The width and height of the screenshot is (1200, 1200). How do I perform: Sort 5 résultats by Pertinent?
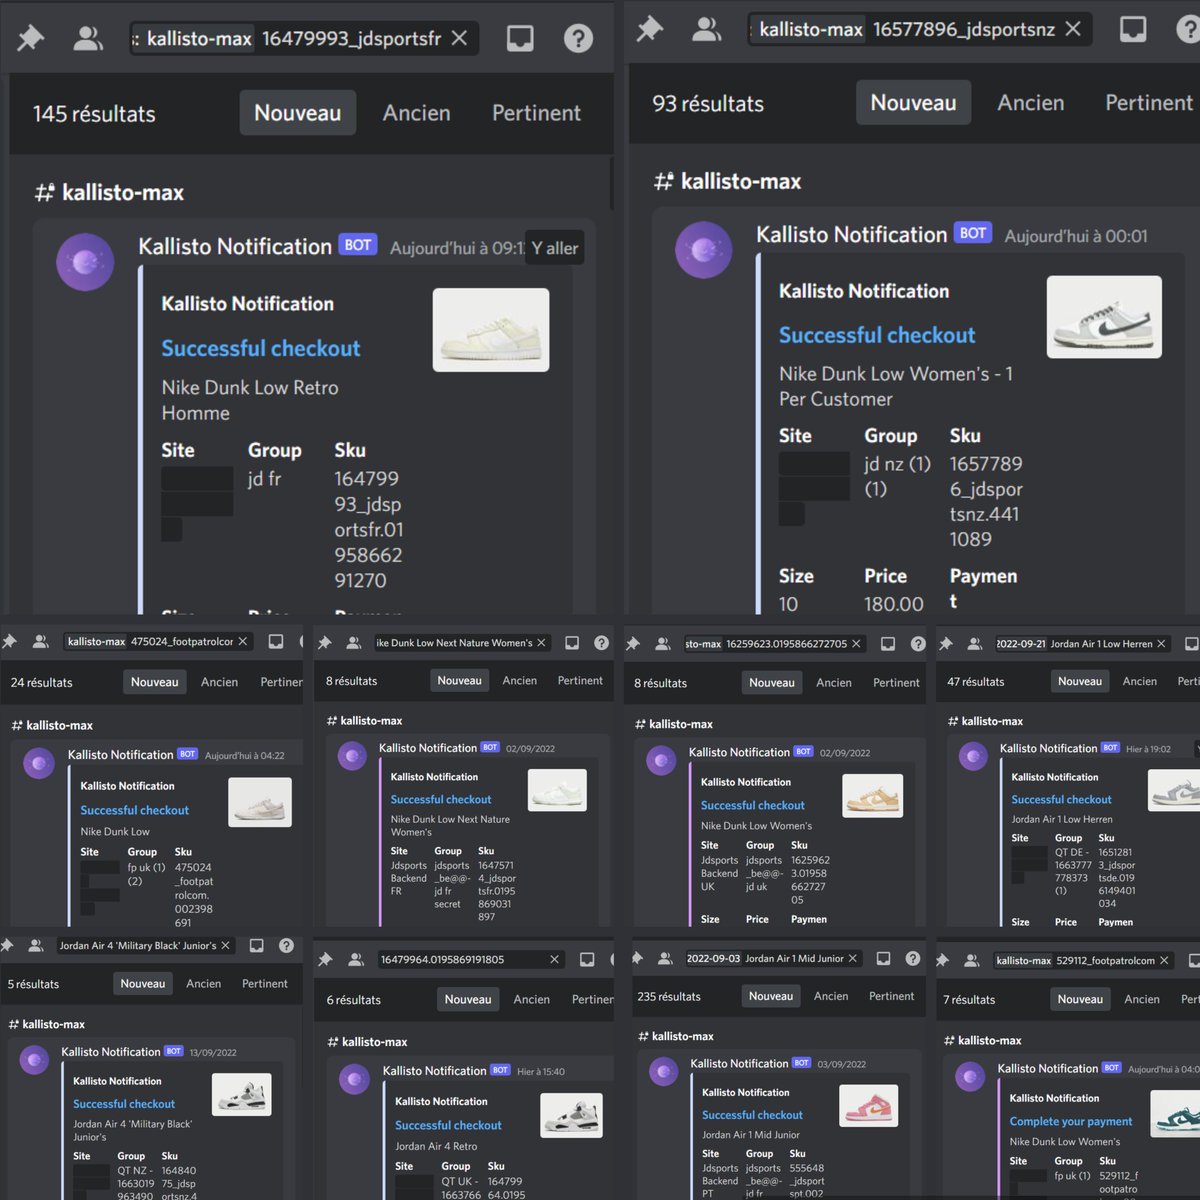265,983
